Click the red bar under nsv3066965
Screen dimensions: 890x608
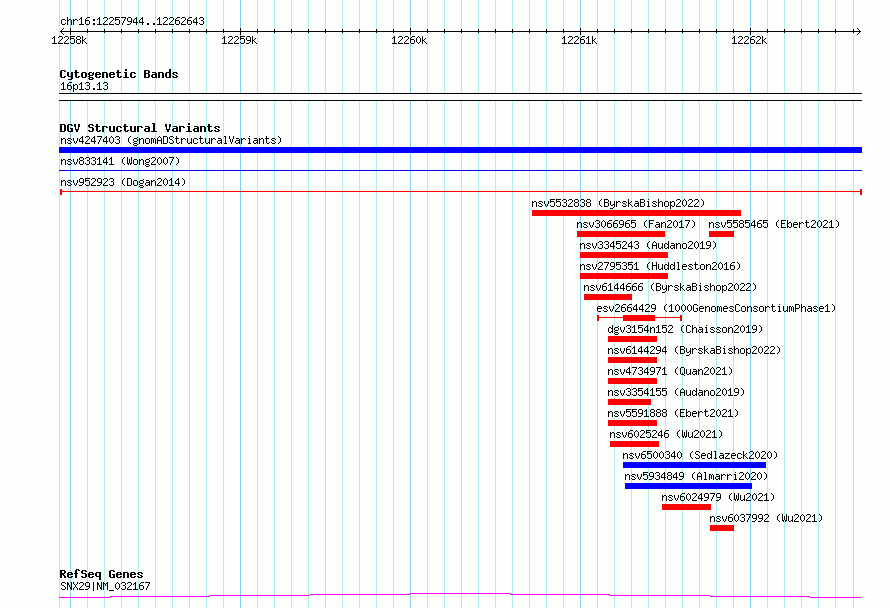(x=621, y=234)
